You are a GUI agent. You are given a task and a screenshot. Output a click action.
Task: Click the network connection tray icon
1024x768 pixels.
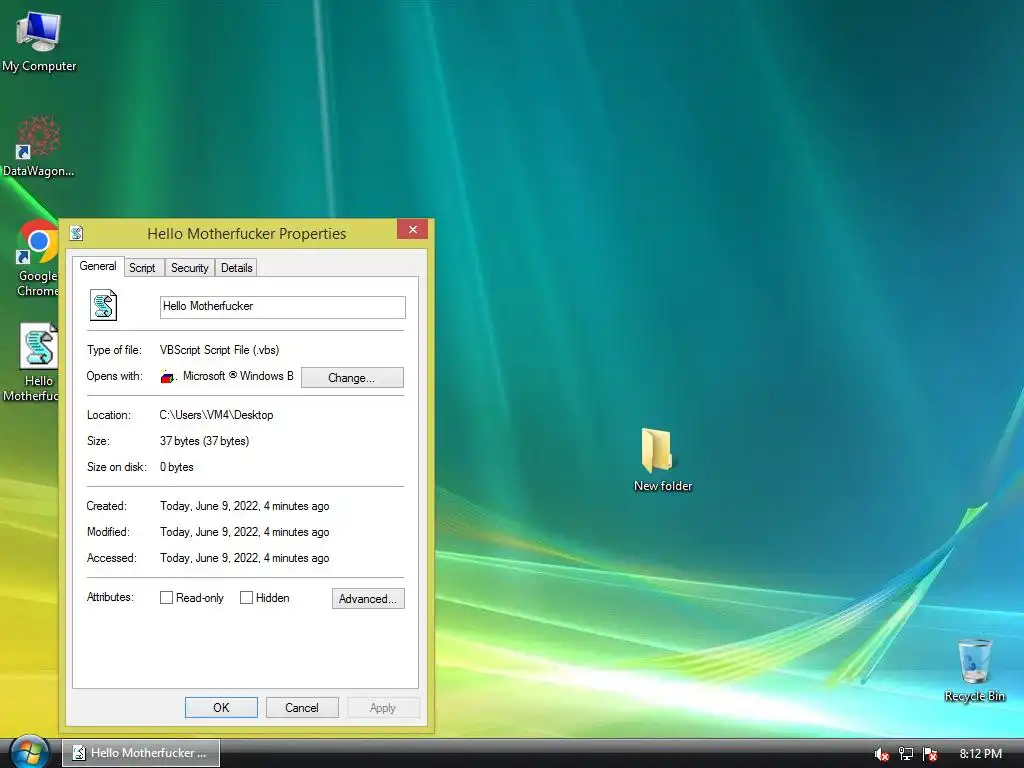(906, 754)
